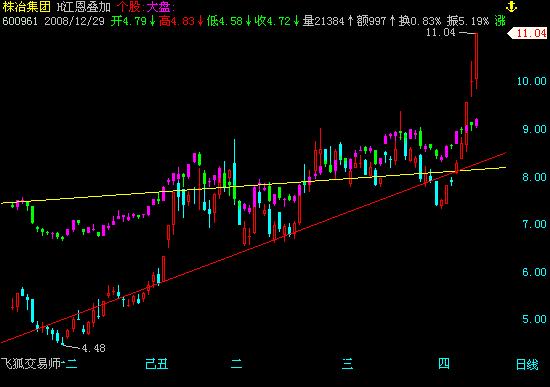Click the stock code 600961
The width and height of the screenshot is (550, 387).
point(20,21)
